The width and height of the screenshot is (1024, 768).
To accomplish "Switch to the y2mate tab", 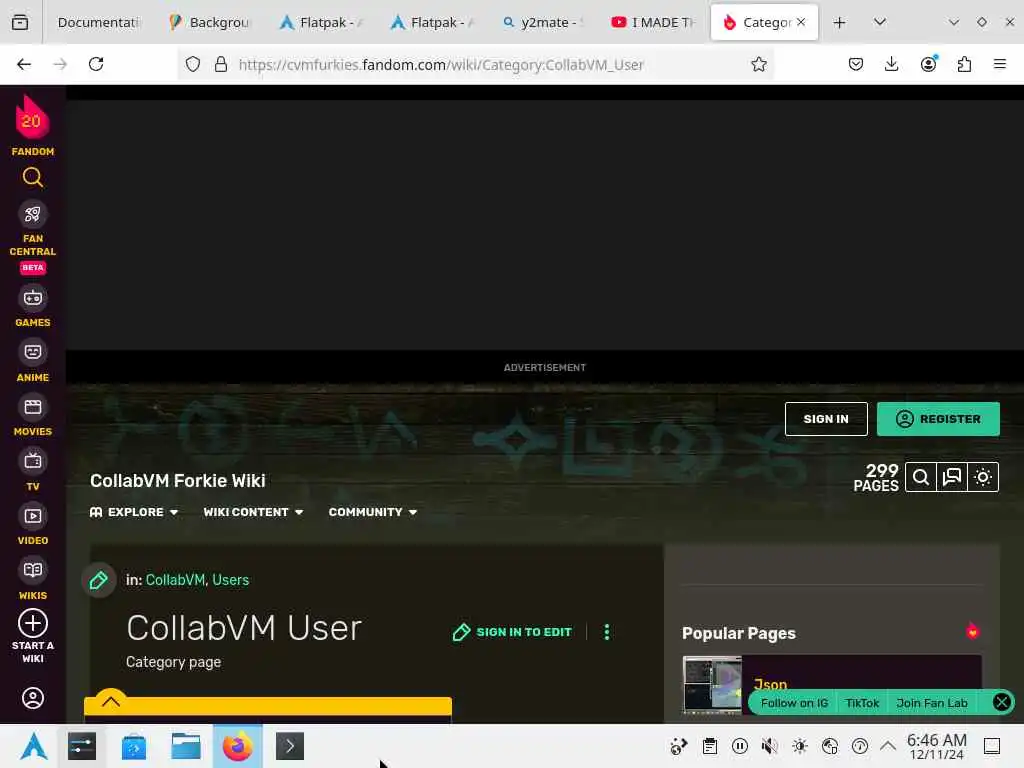I will click(543, 22).
